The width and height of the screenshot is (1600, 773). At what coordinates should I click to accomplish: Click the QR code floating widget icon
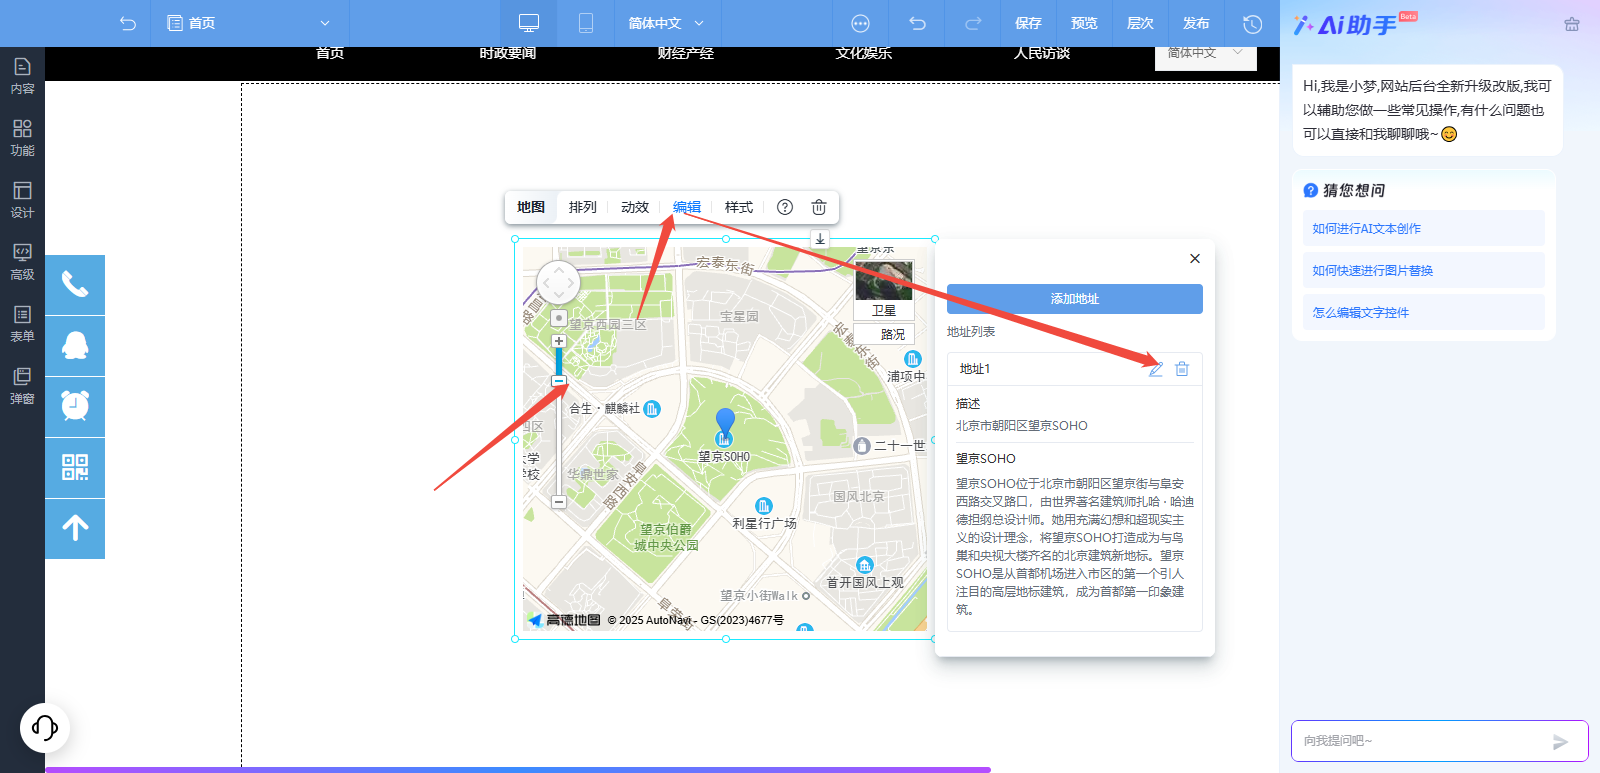[75, 468]
